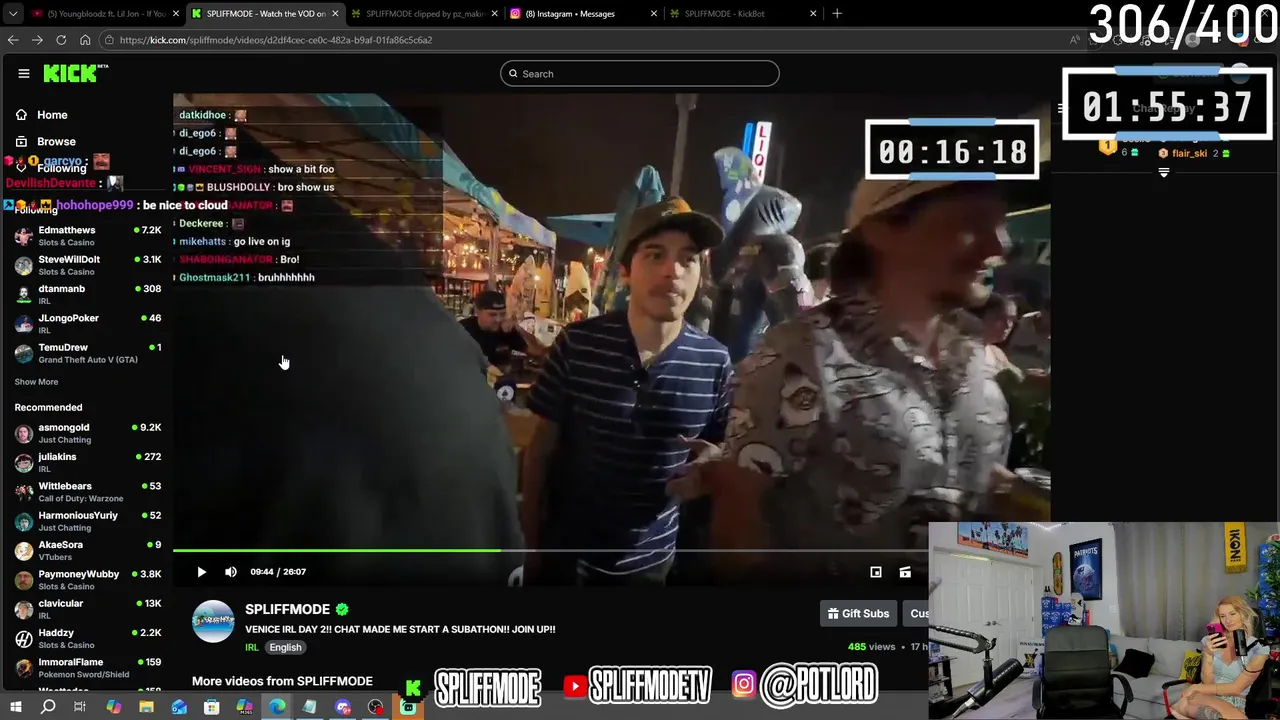Open HarmoniousYuriy recommended channel
The width and height of the screenshot is (1280, 720).
[88, 521]
